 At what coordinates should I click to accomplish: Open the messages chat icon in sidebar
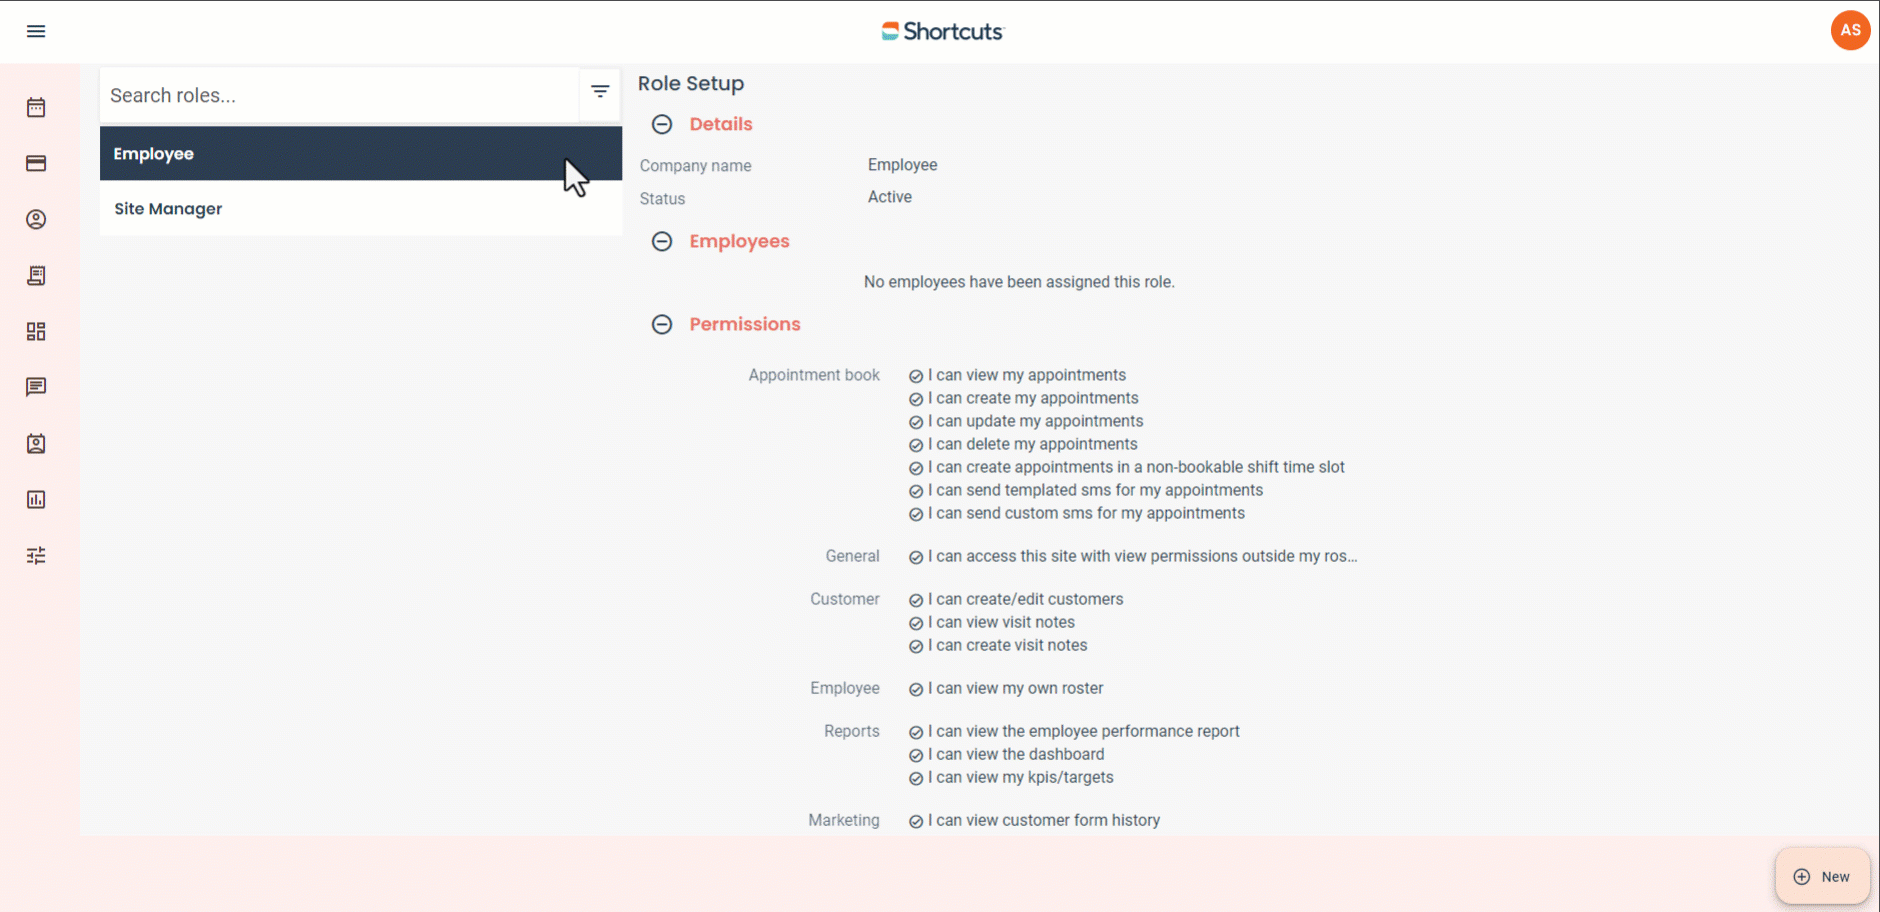pyautogui.click(x=36, y=387)
